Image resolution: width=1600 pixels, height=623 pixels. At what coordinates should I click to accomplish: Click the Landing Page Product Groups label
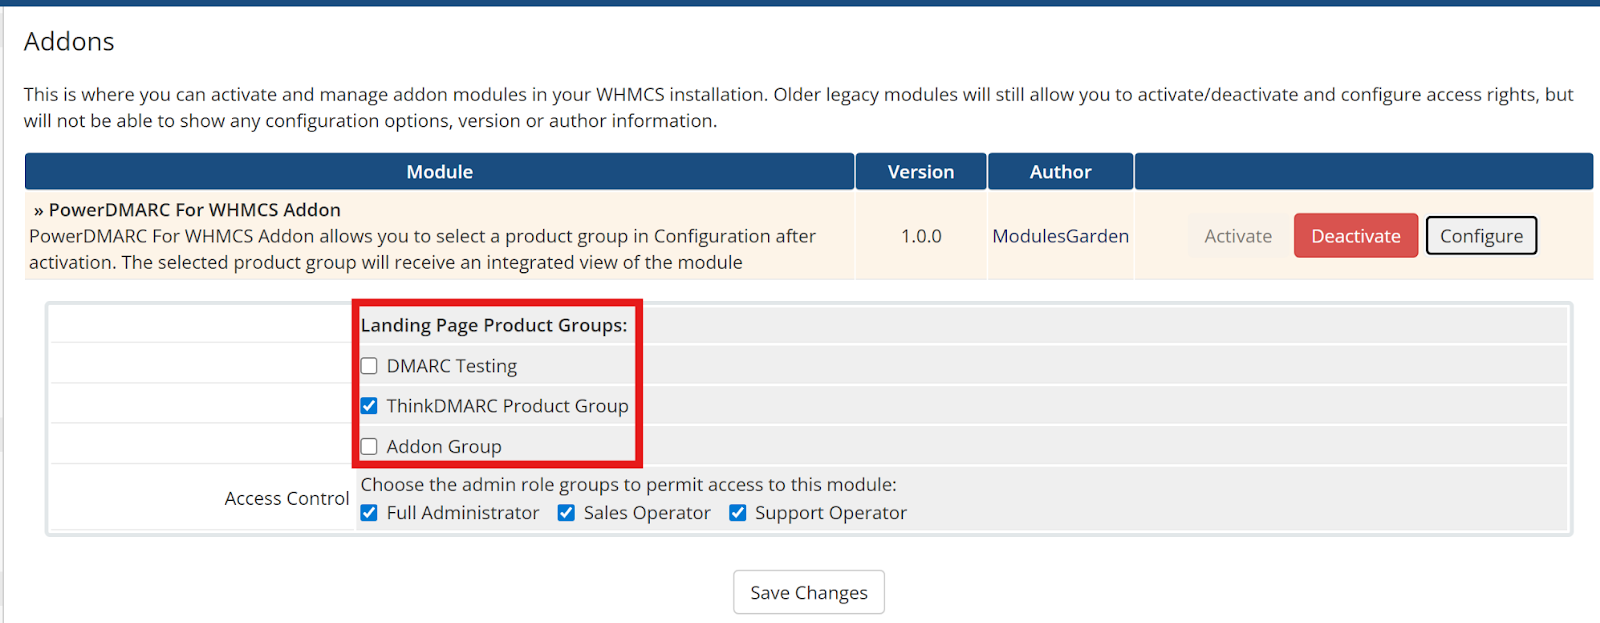tap(494, 325)
